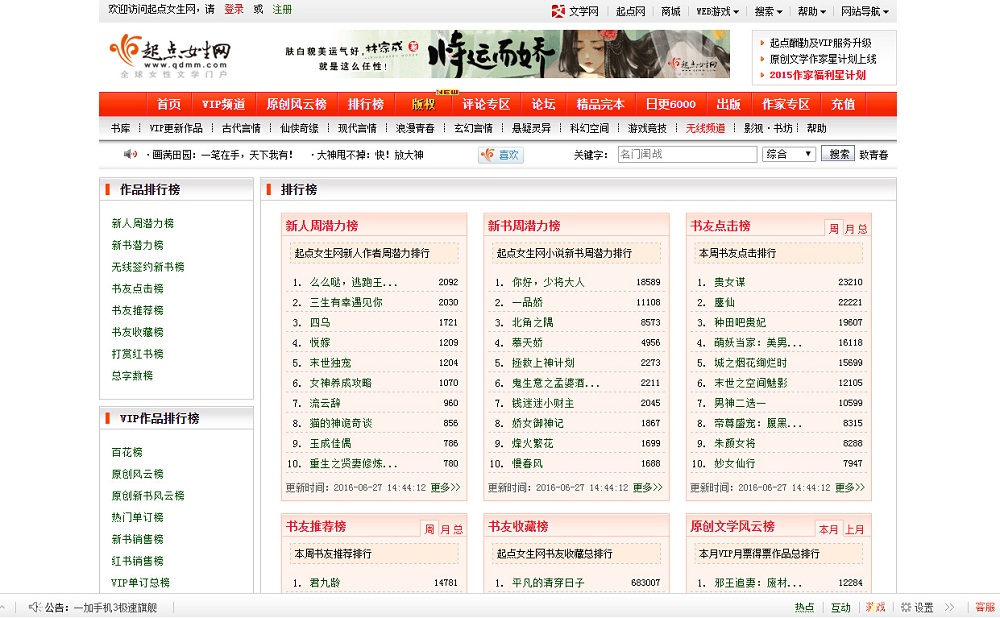The height and width of the screenshot is (618, 1000).
Task: Switch 书友推荐榜 to 月 tab
Action: 445,529
